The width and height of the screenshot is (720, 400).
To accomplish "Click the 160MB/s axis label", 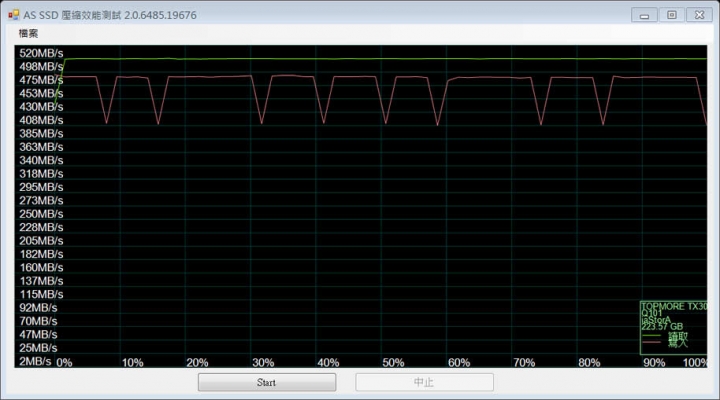I will pos(41,267).
